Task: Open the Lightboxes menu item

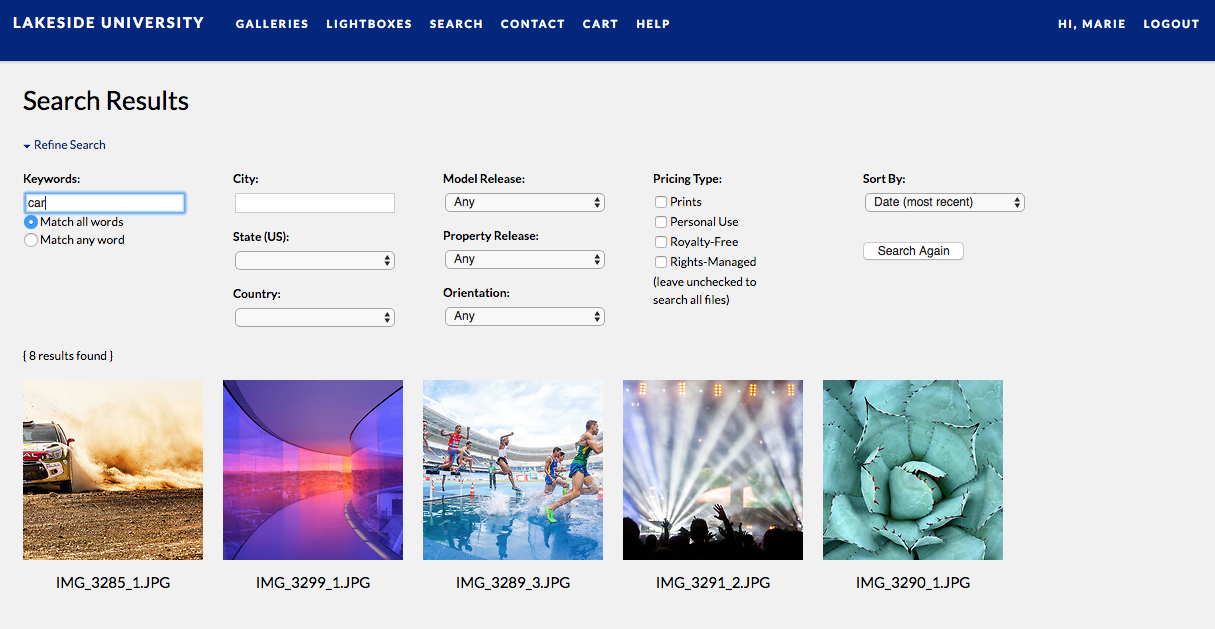Action: pos(369,24)
